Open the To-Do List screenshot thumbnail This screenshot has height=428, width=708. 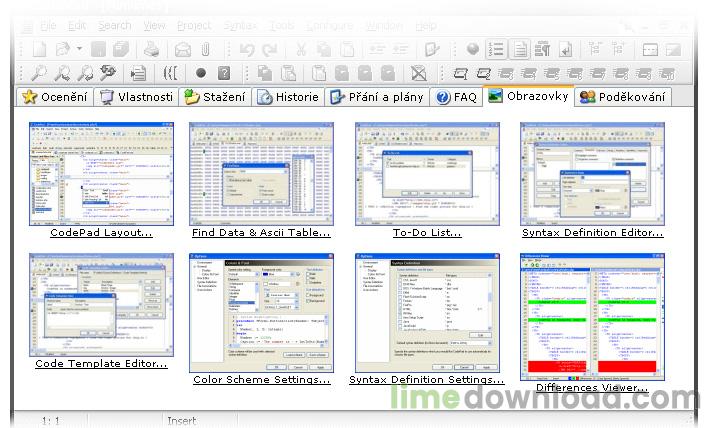(x=426, y=172)
